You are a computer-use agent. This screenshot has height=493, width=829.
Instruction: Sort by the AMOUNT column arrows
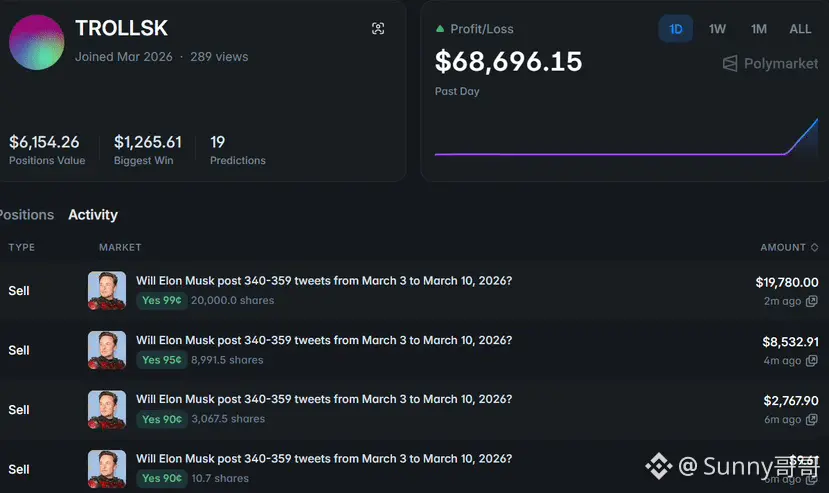click(x=814, y=248)
